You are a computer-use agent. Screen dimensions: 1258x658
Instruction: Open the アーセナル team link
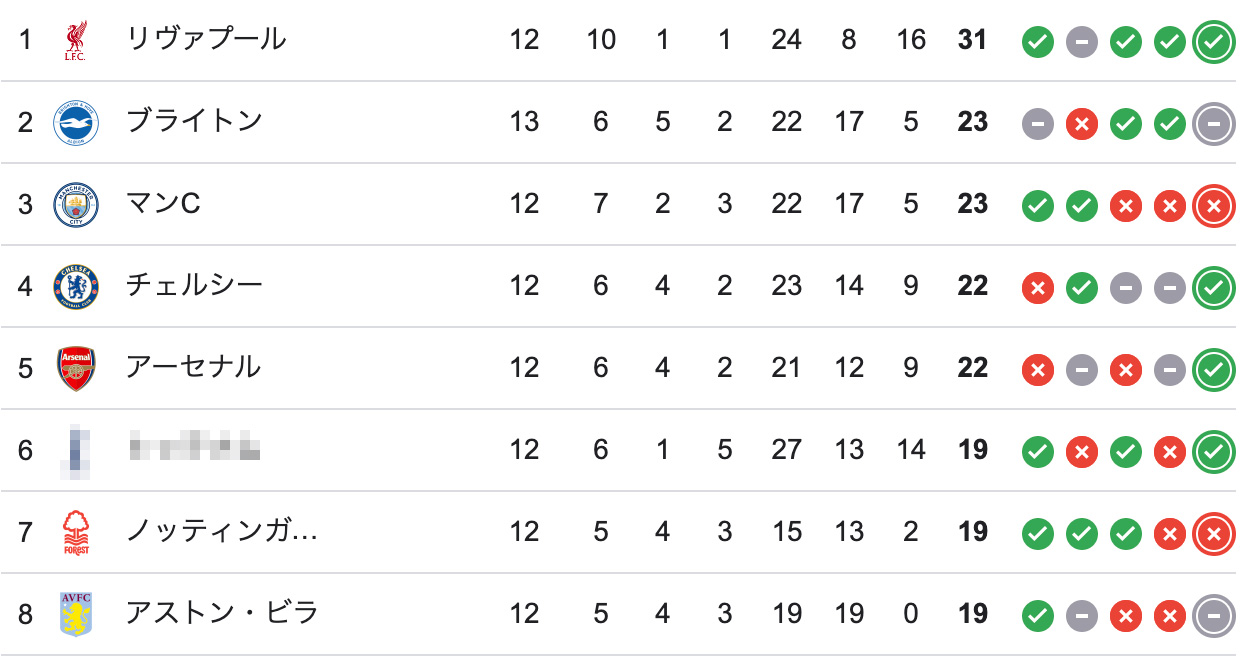pyautogui.click(x=193, y=368)
